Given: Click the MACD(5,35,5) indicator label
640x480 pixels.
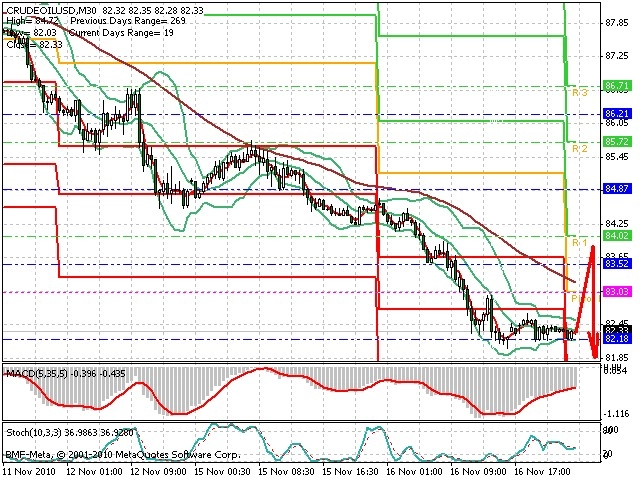Looking at the screenshot, I should pos(37,373).
